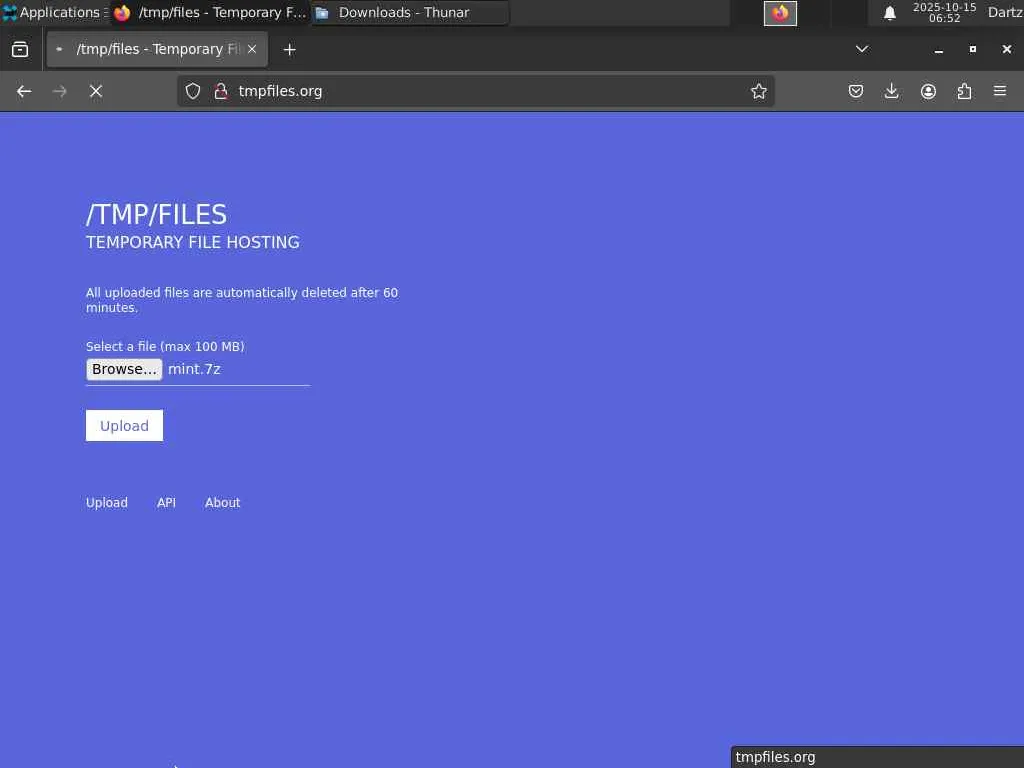1024x768 pixels.
Task: Switch to Downloads - Thunar window
Action: pos(410,12)
